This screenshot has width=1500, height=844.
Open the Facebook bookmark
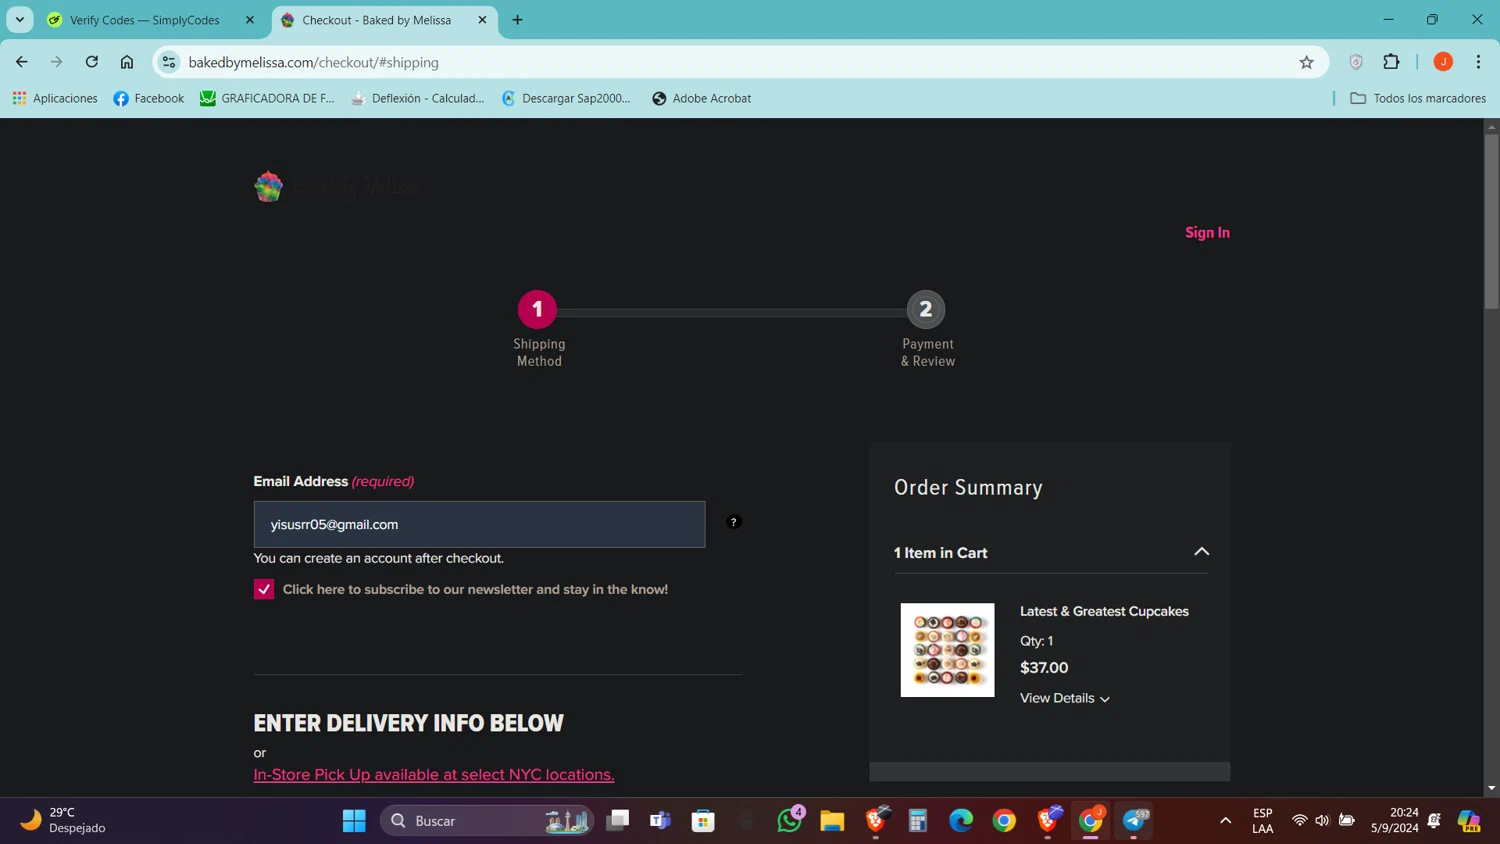click(x=149, y=98)
